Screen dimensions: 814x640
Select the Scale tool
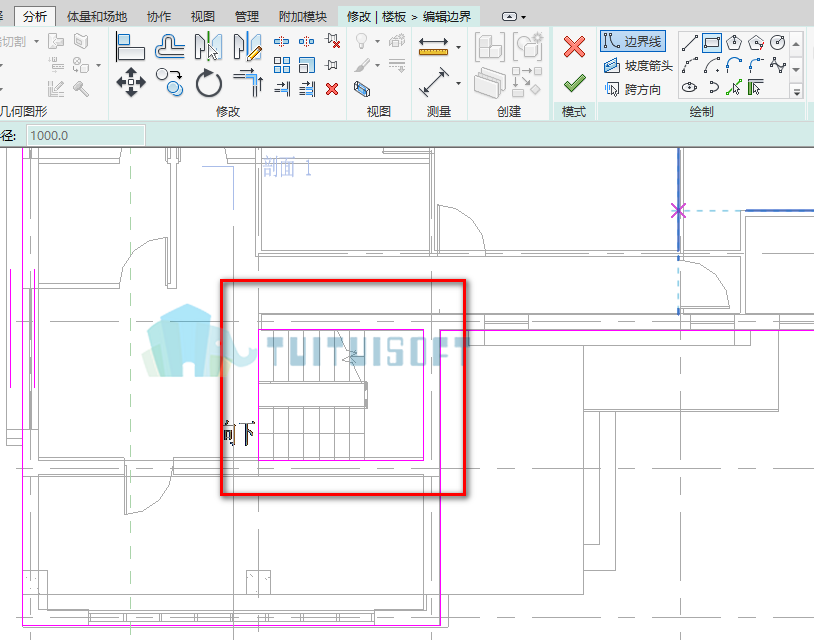(x=307, y=65)
